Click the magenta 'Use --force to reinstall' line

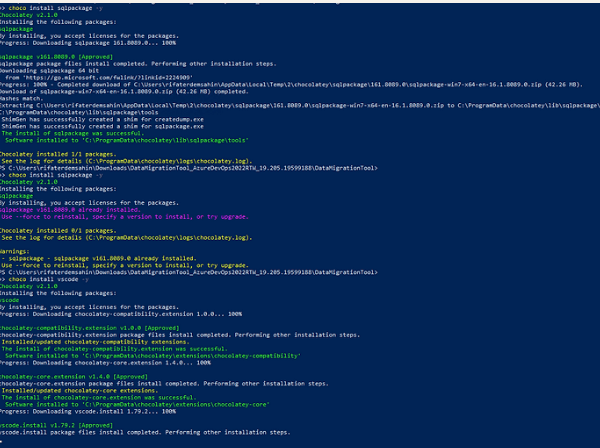point(125,217)
